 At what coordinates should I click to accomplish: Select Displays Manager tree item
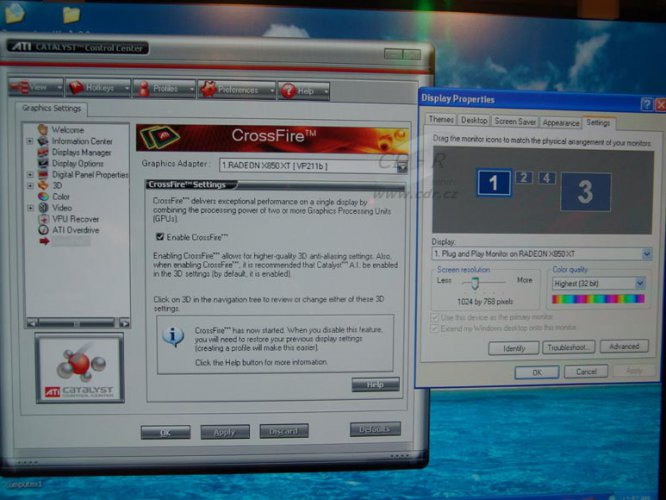pos(81,152)
